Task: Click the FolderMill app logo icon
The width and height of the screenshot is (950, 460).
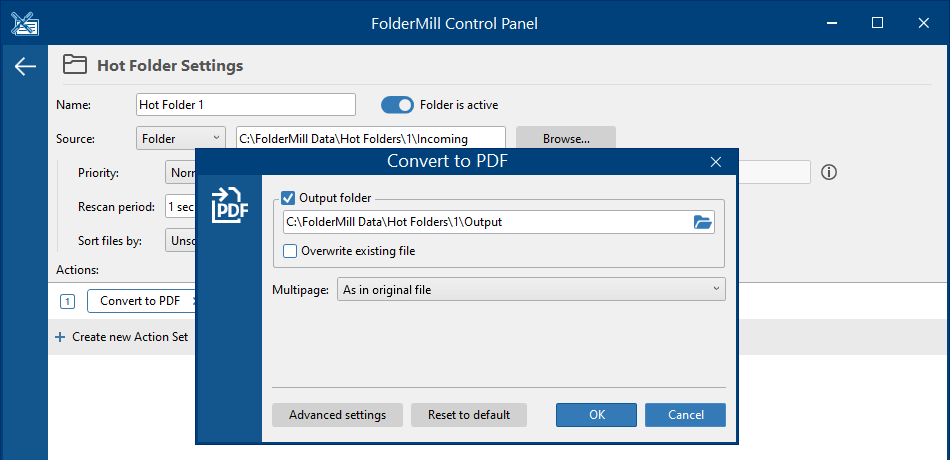Action: click(x=24, y=22)
